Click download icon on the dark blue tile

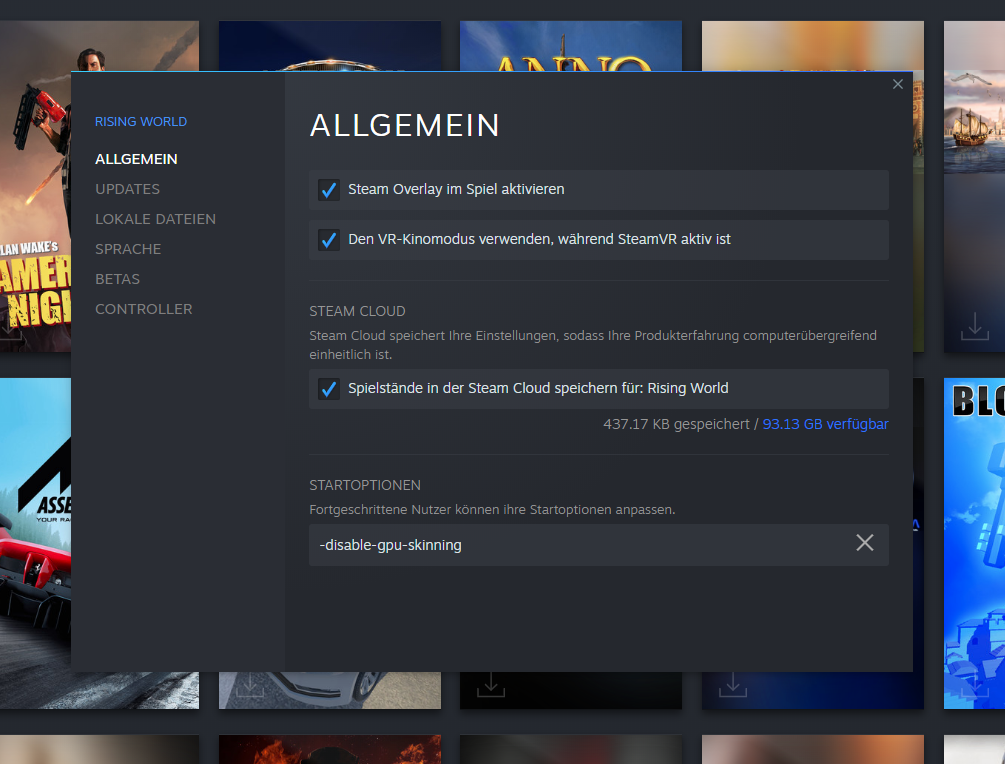pos(733,685)
